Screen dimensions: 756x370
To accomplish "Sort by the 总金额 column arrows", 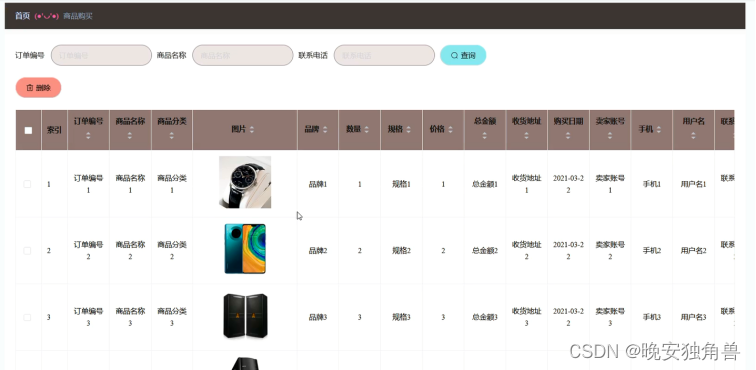I will tap(485, 136).
